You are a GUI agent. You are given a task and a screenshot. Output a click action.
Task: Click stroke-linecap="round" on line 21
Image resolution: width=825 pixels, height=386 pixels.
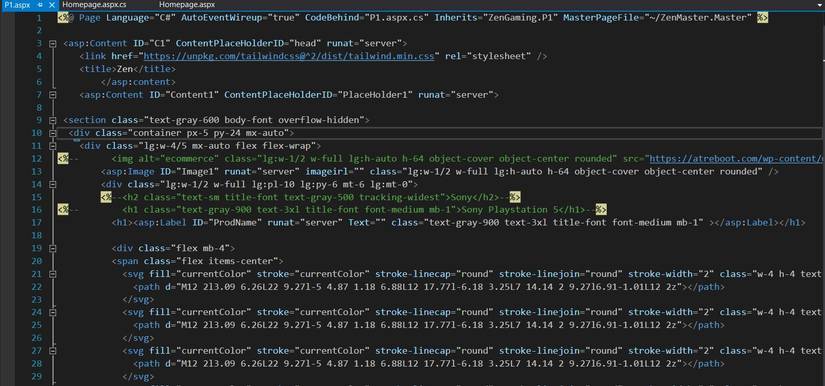pos(434,274)
